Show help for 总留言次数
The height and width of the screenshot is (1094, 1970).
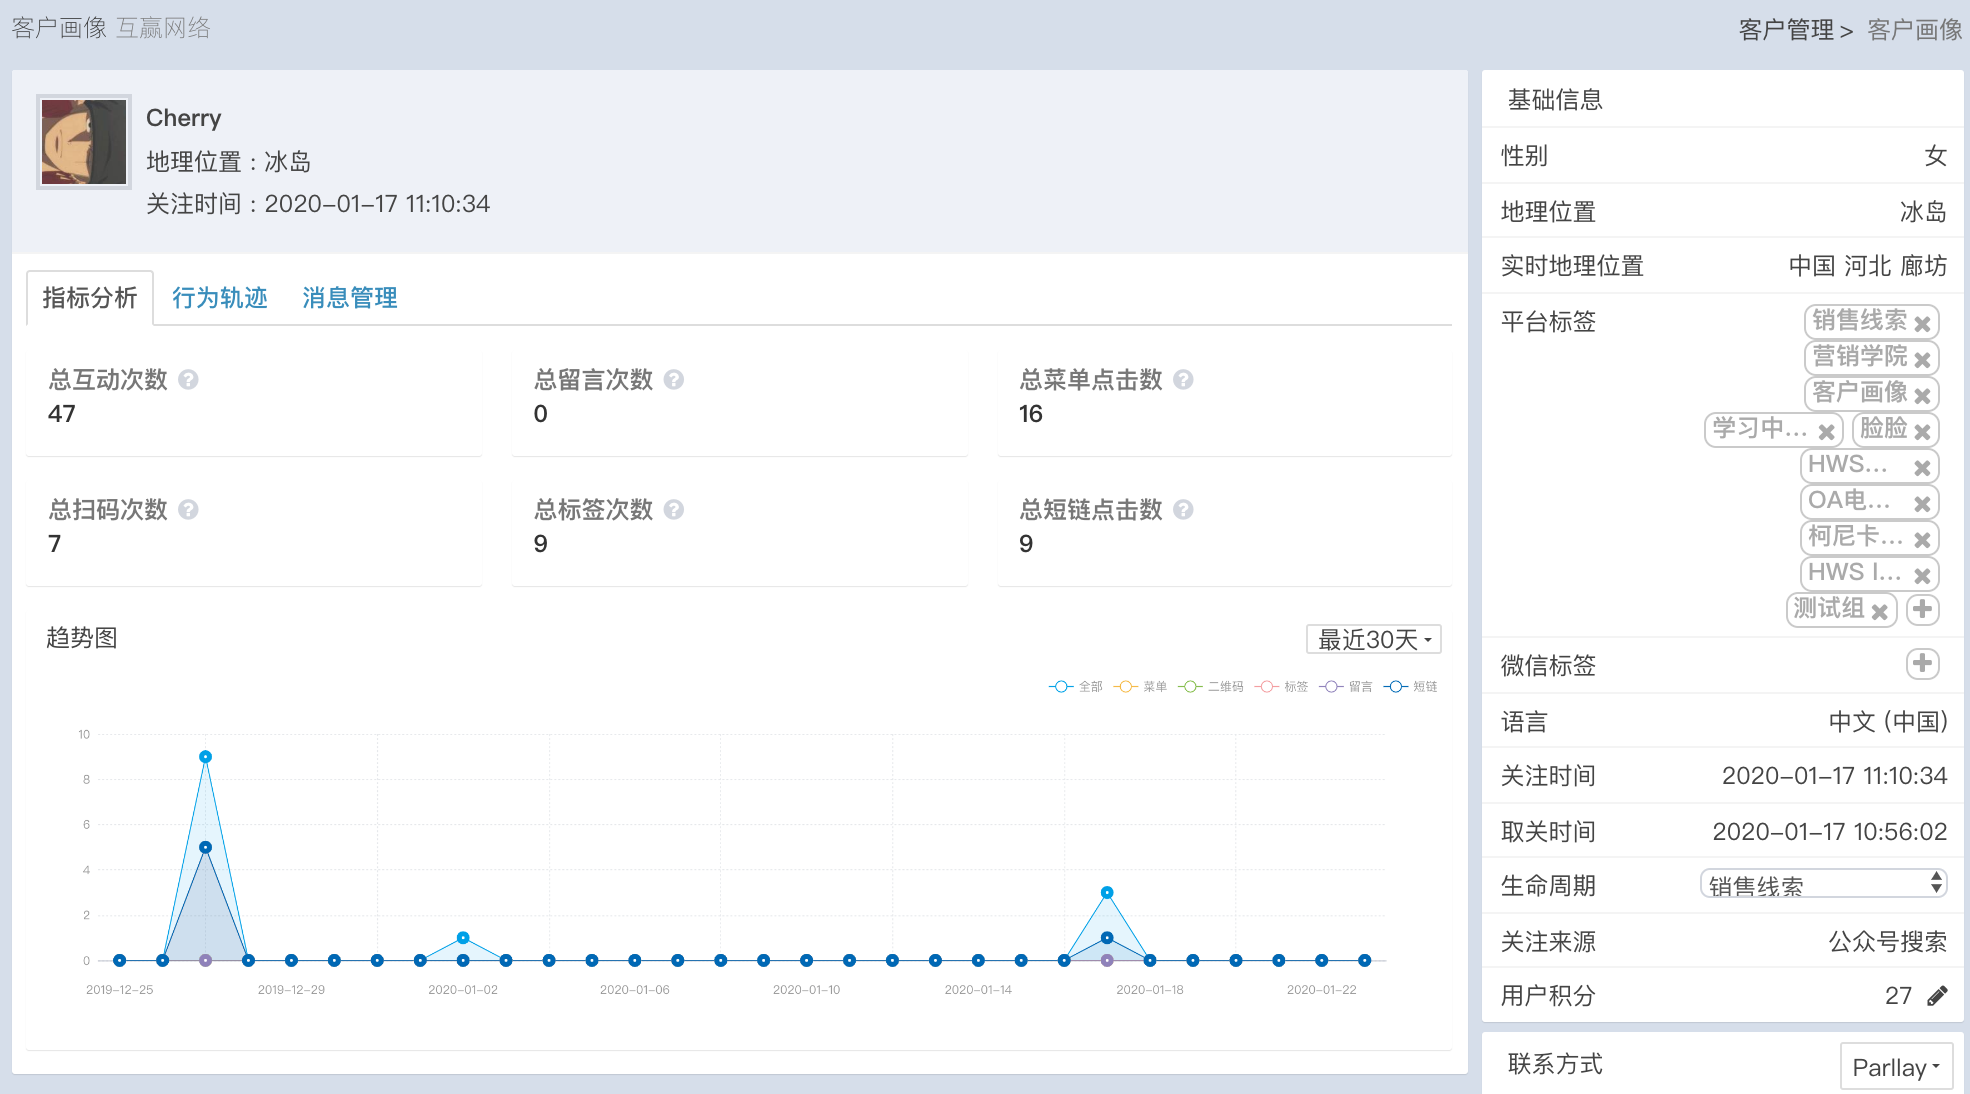pos(674,380)
